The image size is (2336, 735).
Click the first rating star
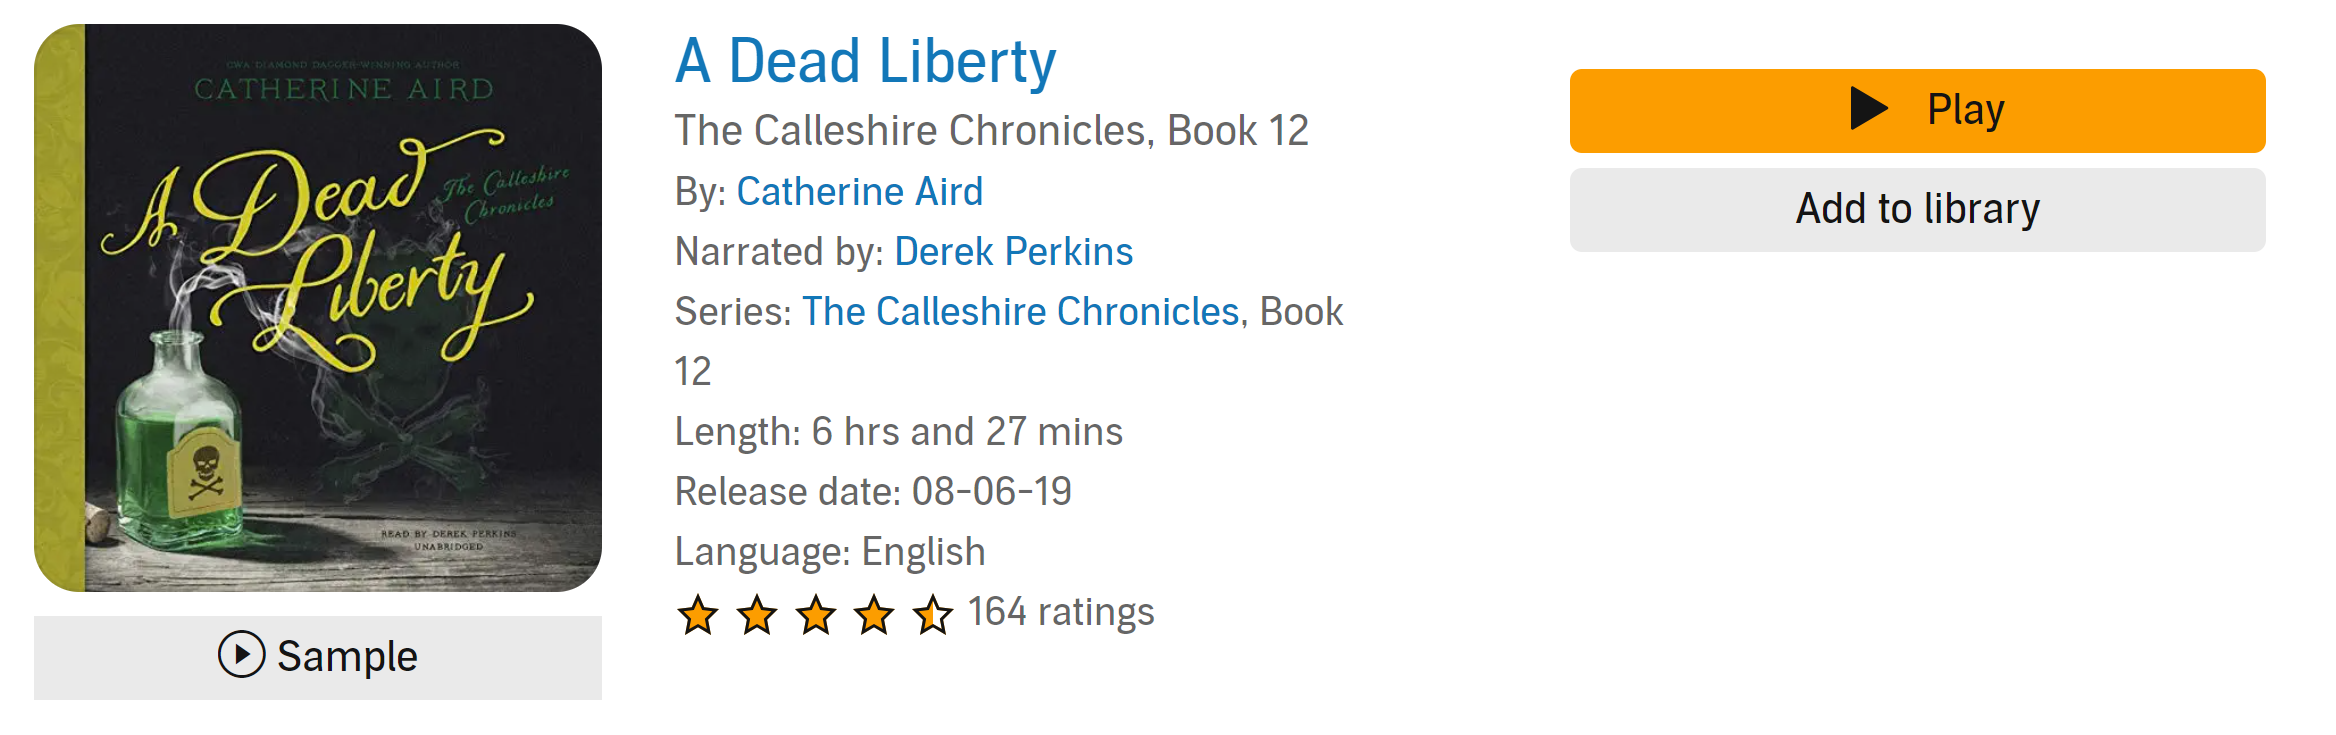pyautogui.click(x=698, y=614)
